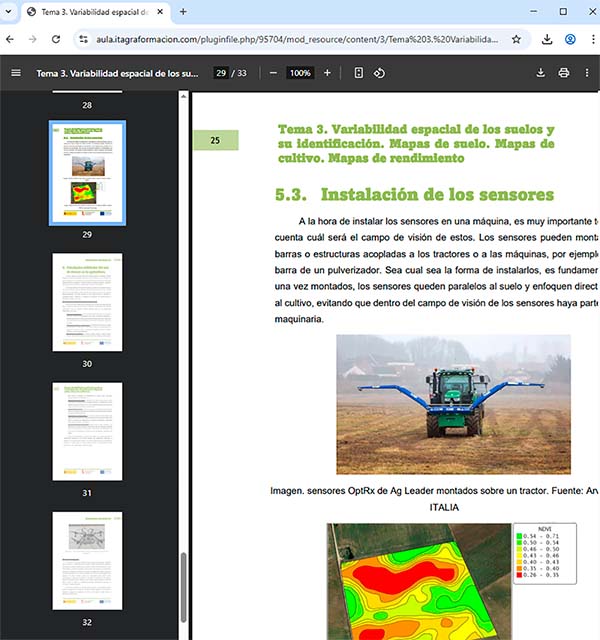The height and width of the screenshot is (640, 600).
Task: Open the Chrome downloads icon
Action: (x=547, y=39)
